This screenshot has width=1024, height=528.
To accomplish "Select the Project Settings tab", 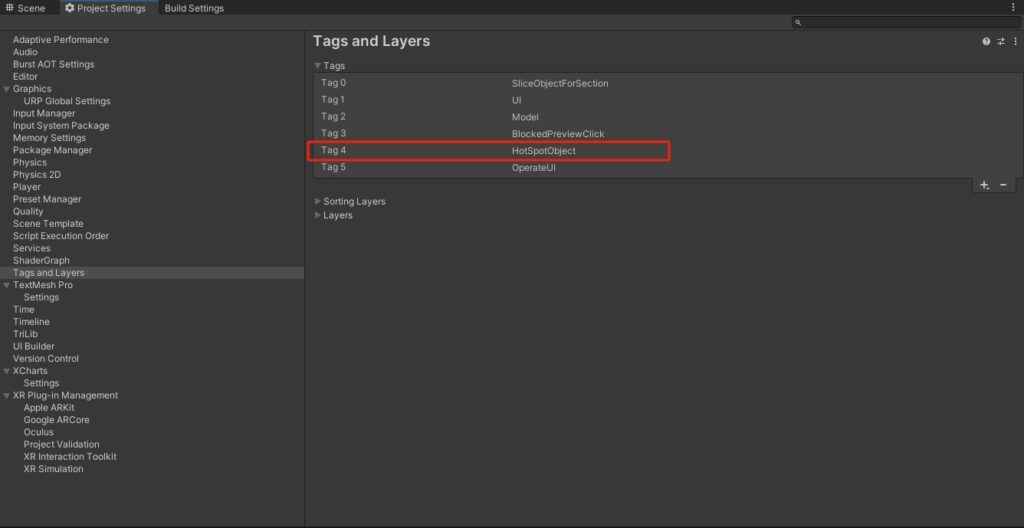I will pos(105,8).
